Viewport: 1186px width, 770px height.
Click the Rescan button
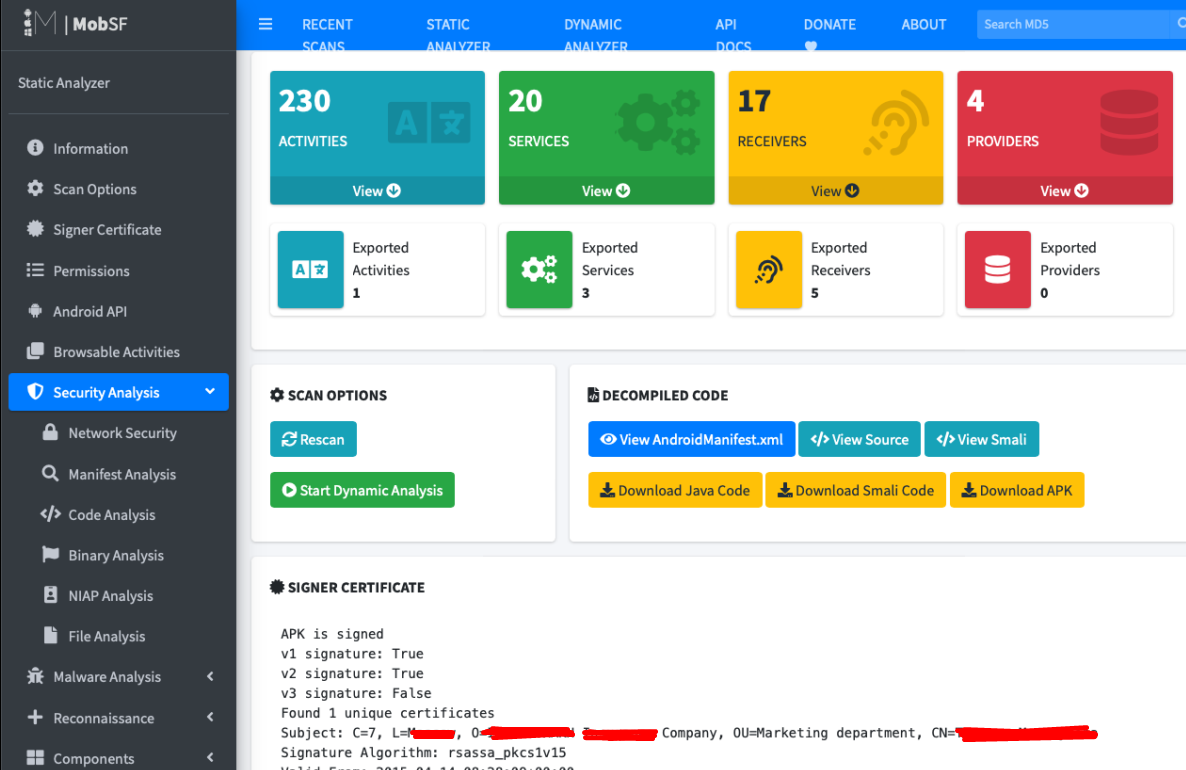coord(313,439)
